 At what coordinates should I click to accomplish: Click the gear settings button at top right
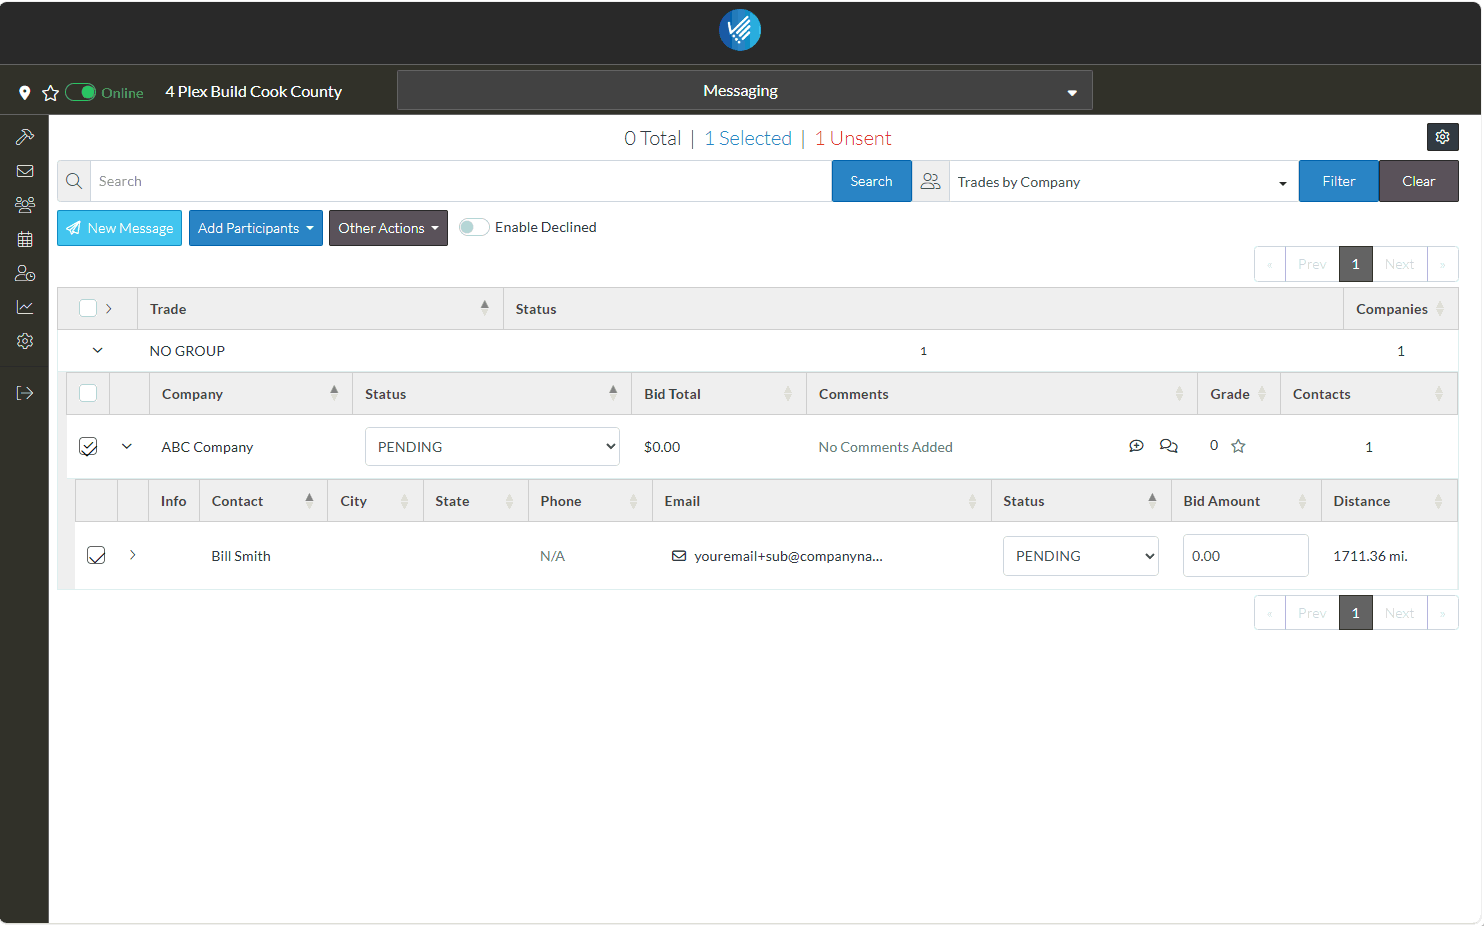pyautogui.click(x=1442, y=137)
